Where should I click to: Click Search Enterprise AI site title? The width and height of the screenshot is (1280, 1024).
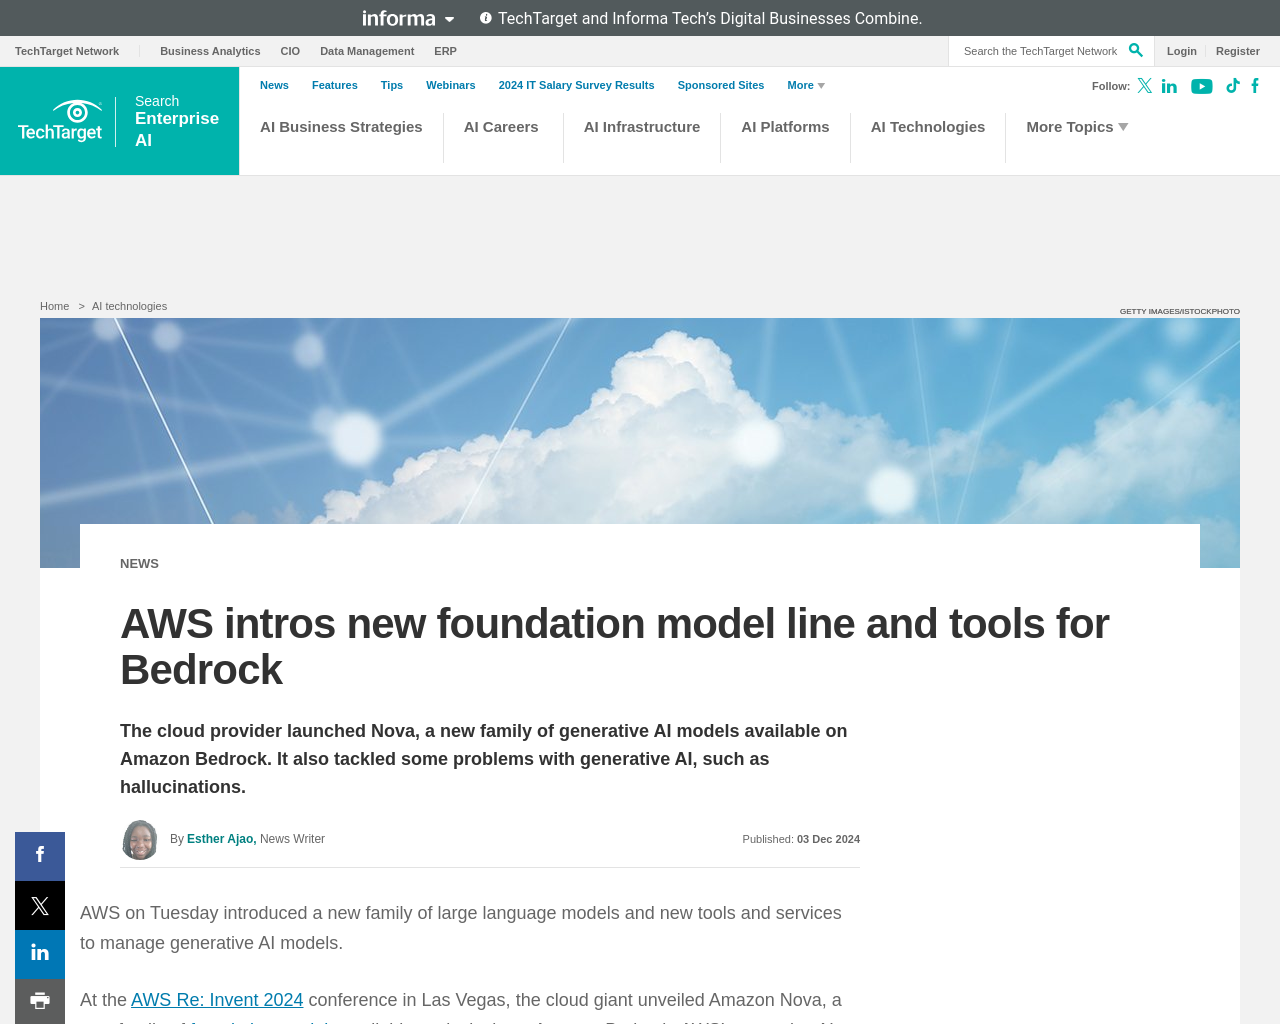pos(177,121)
